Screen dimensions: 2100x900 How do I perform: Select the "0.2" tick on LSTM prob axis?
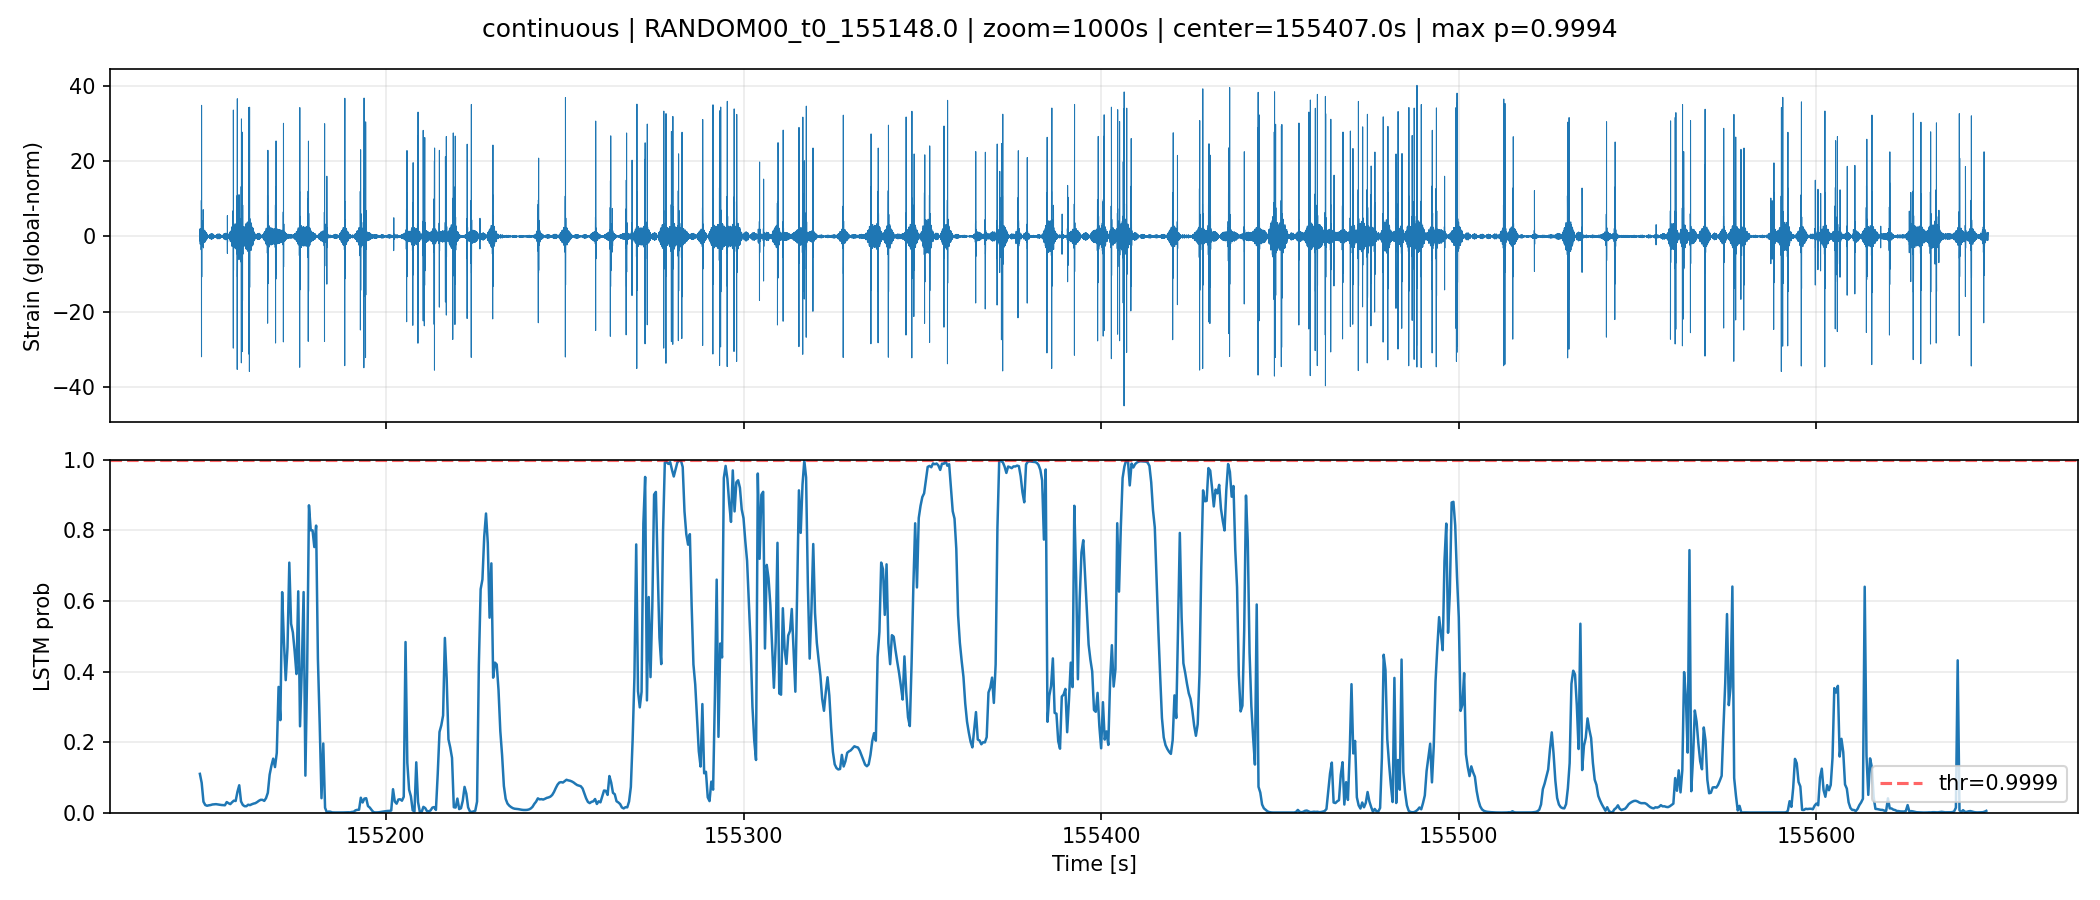click(78, 742)
